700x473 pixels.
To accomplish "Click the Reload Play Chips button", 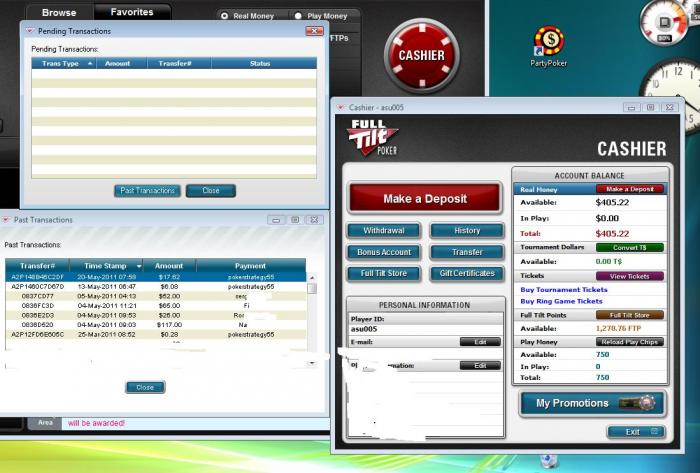I will coord(629,342).
